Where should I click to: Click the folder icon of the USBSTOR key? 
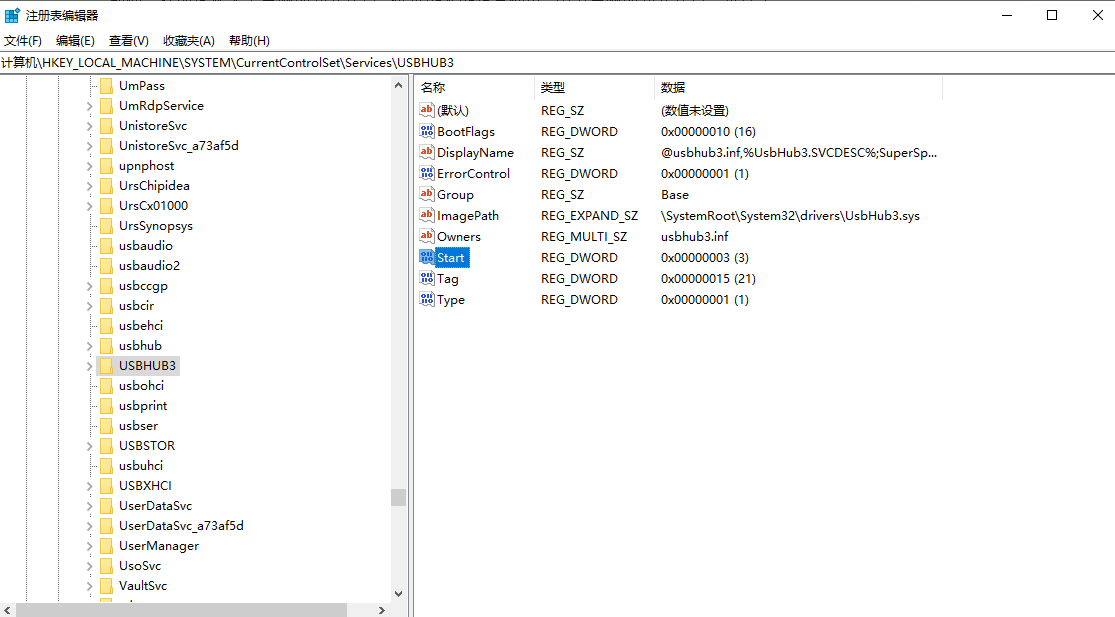click(x=105, y=445)
